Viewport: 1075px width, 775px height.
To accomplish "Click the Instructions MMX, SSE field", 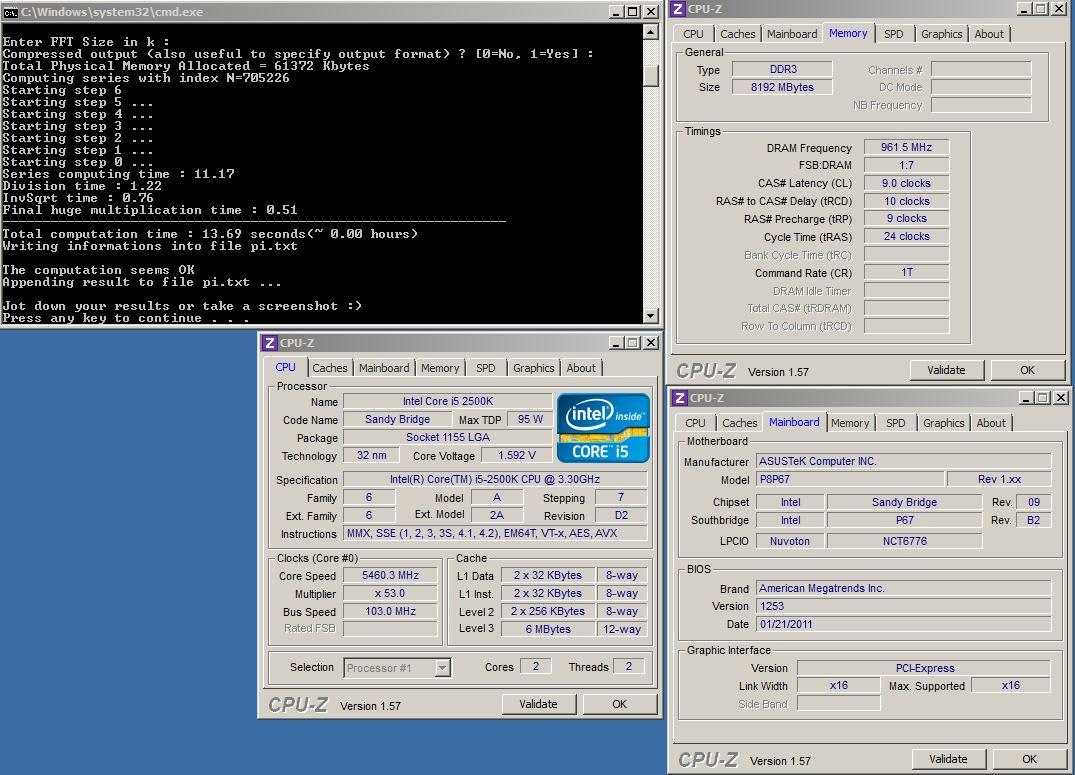I will tap(495, 533).
